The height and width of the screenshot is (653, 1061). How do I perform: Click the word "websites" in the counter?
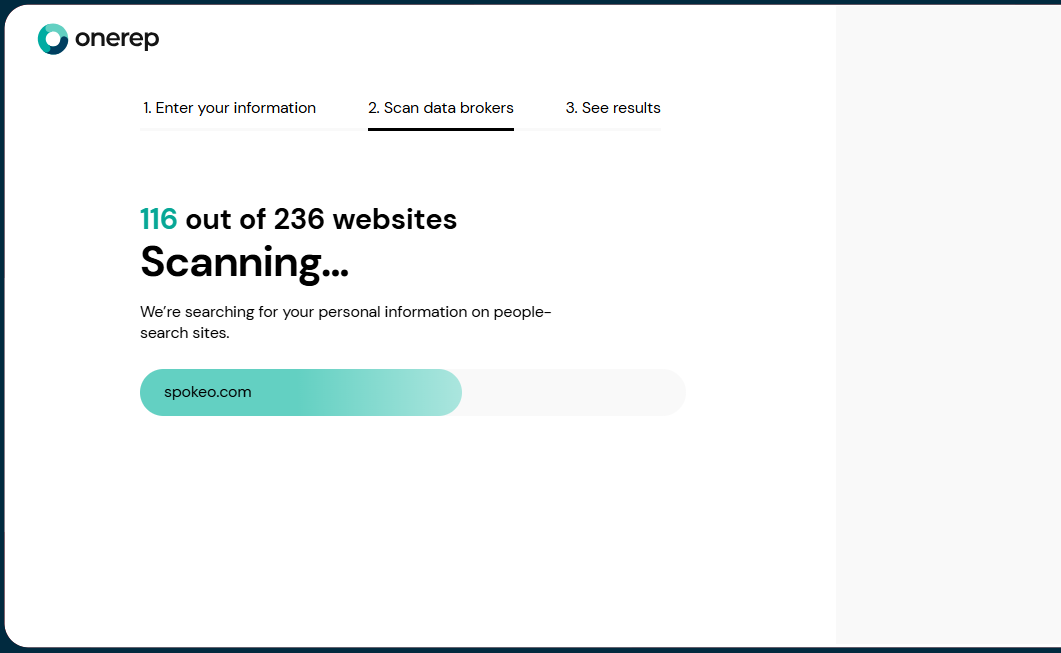click(x=394, y=219)
